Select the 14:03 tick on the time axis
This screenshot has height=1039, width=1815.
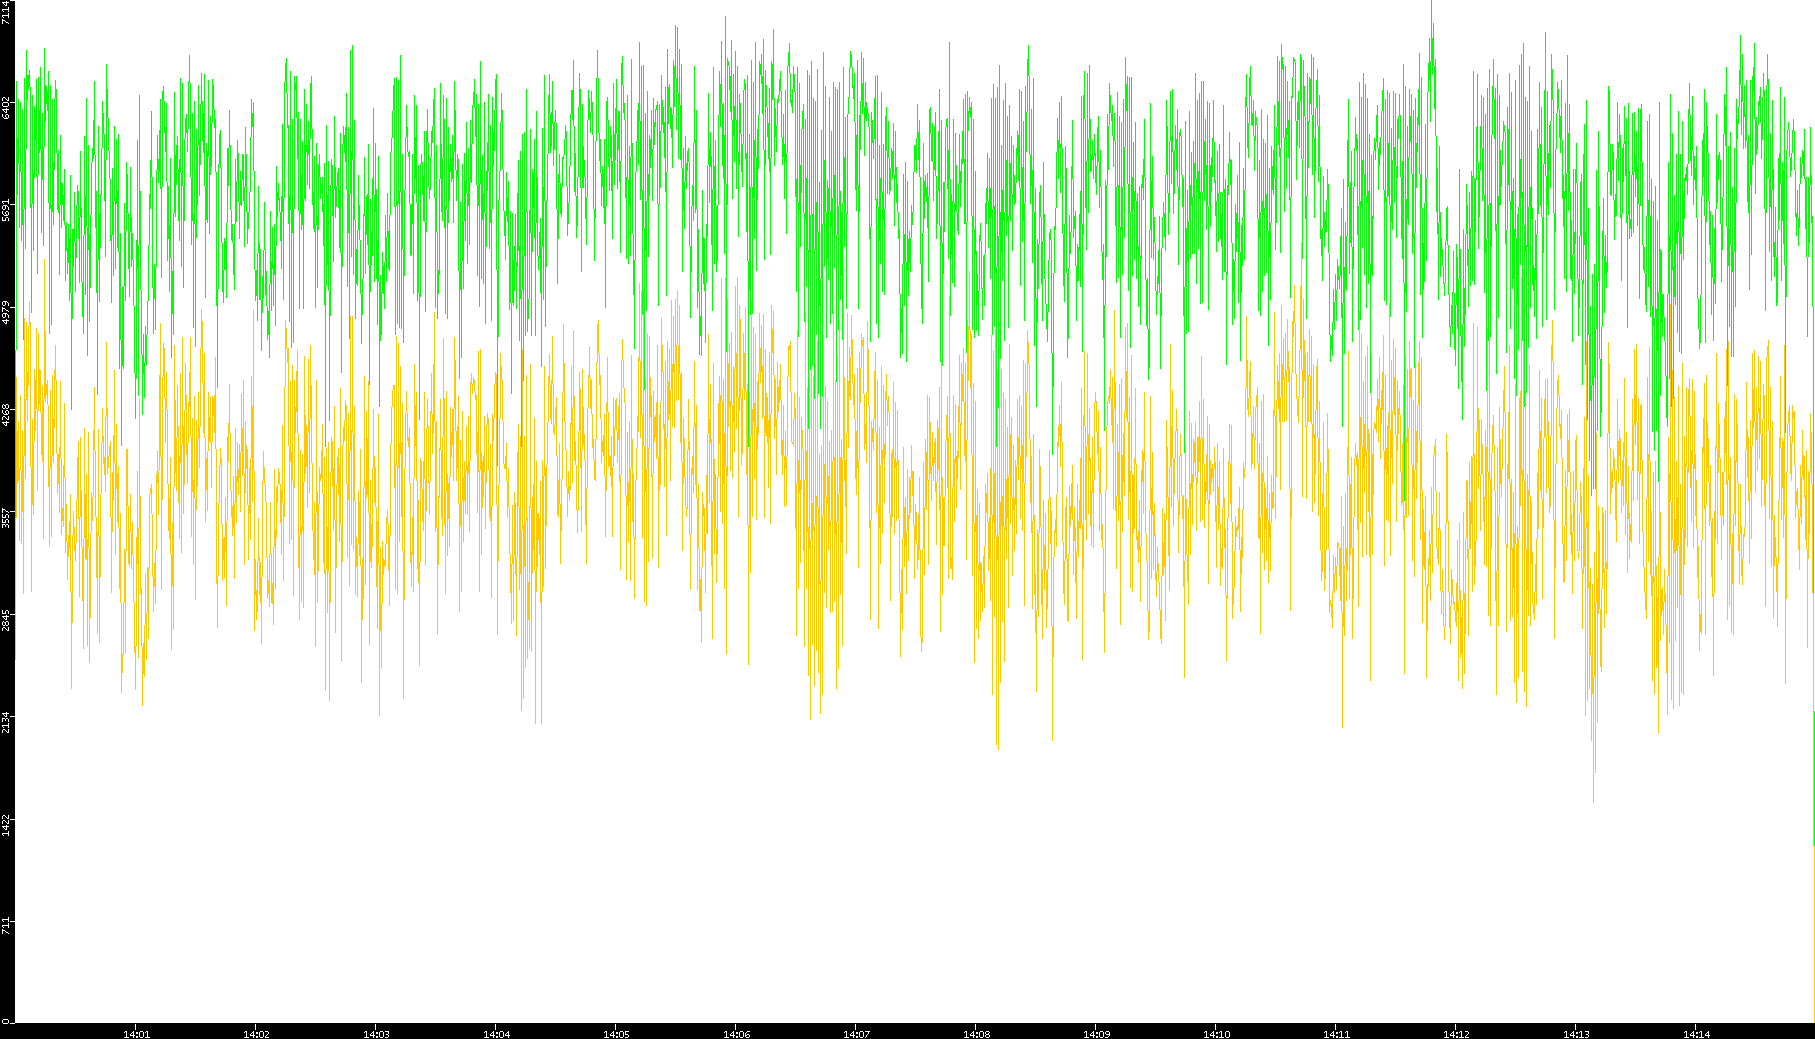tap(376, 1033)
